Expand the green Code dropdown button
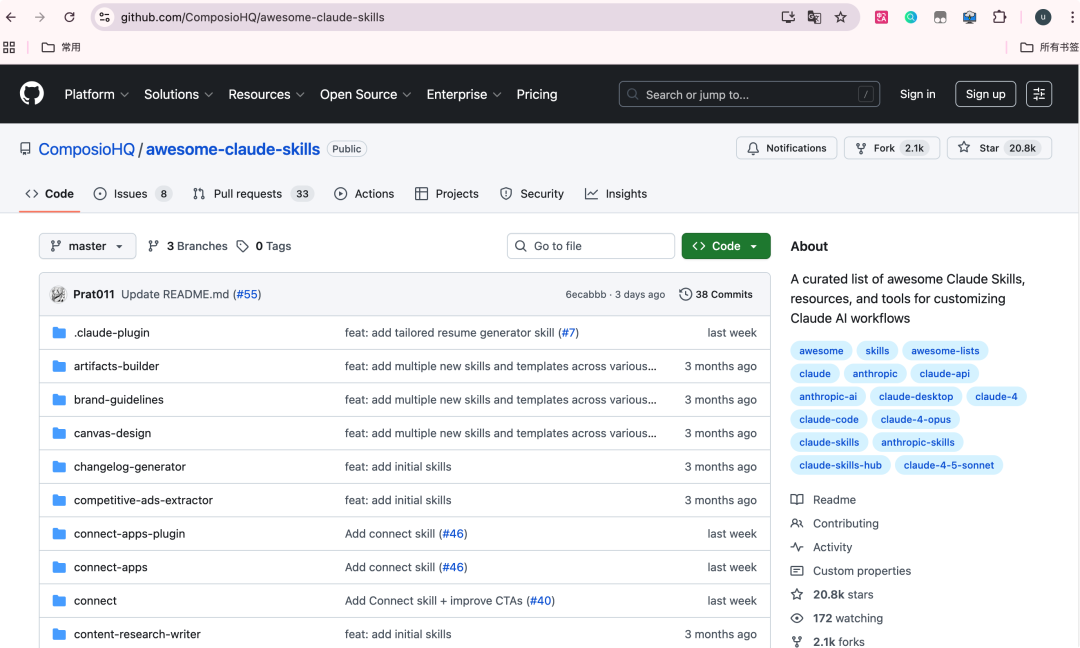The width and height of the screenshot is (1080, 648). [726, 246]
